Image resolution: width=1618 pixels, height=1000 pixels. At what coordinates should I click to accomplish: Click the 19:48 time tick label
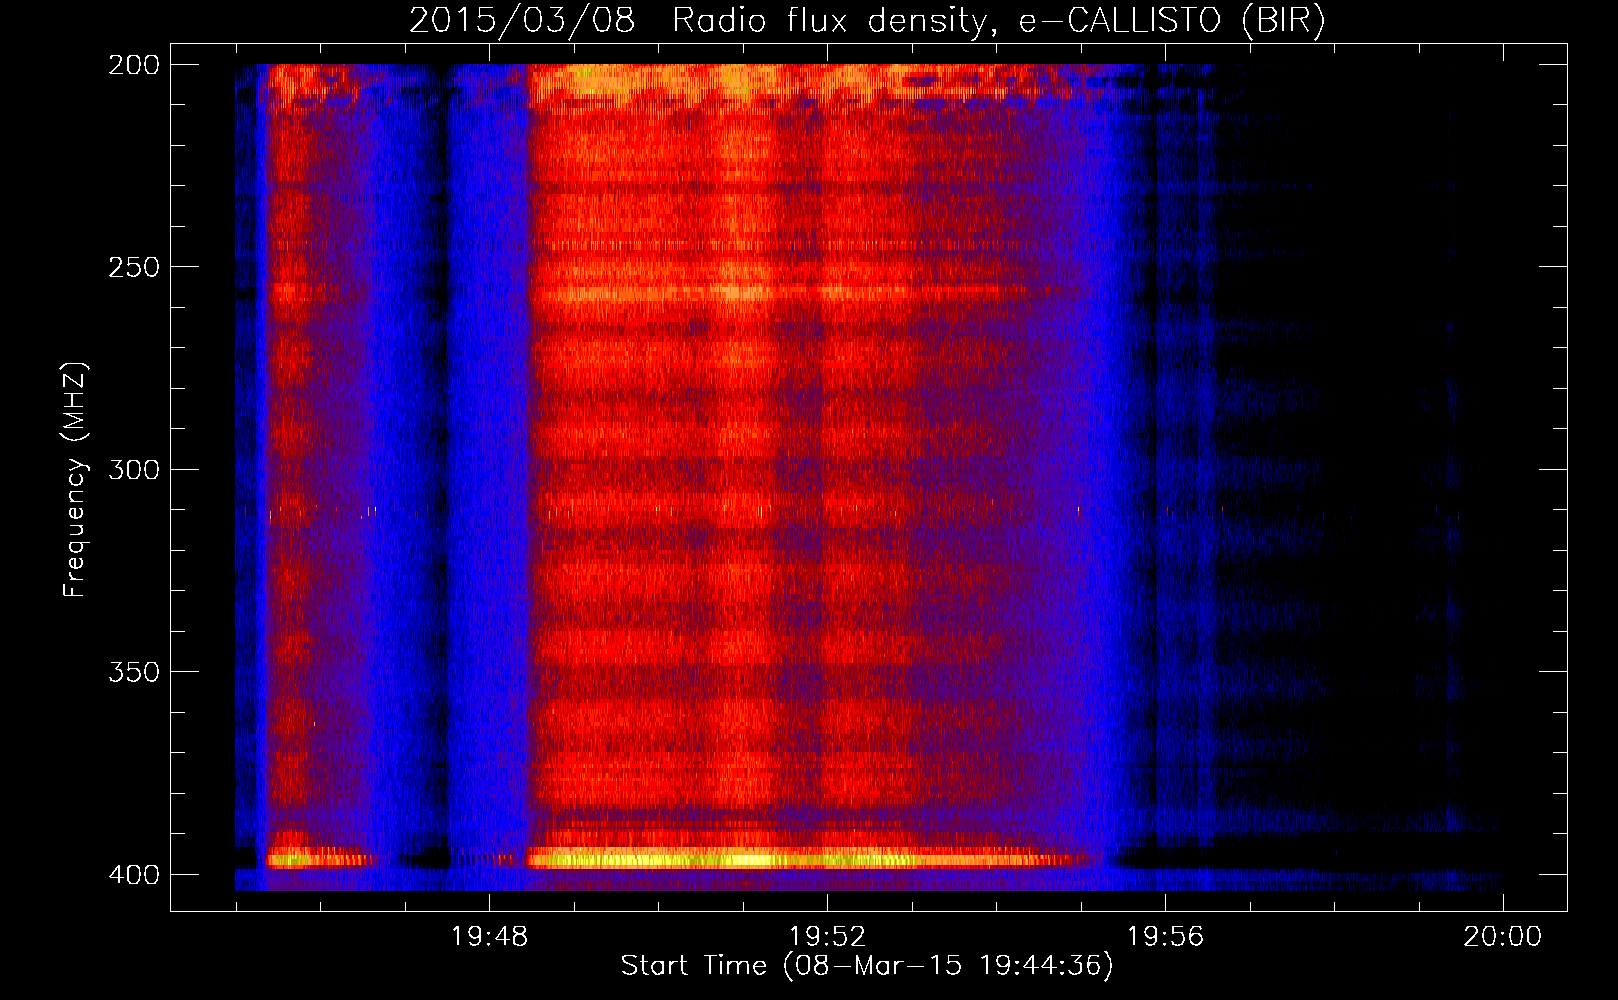(489, 937)
